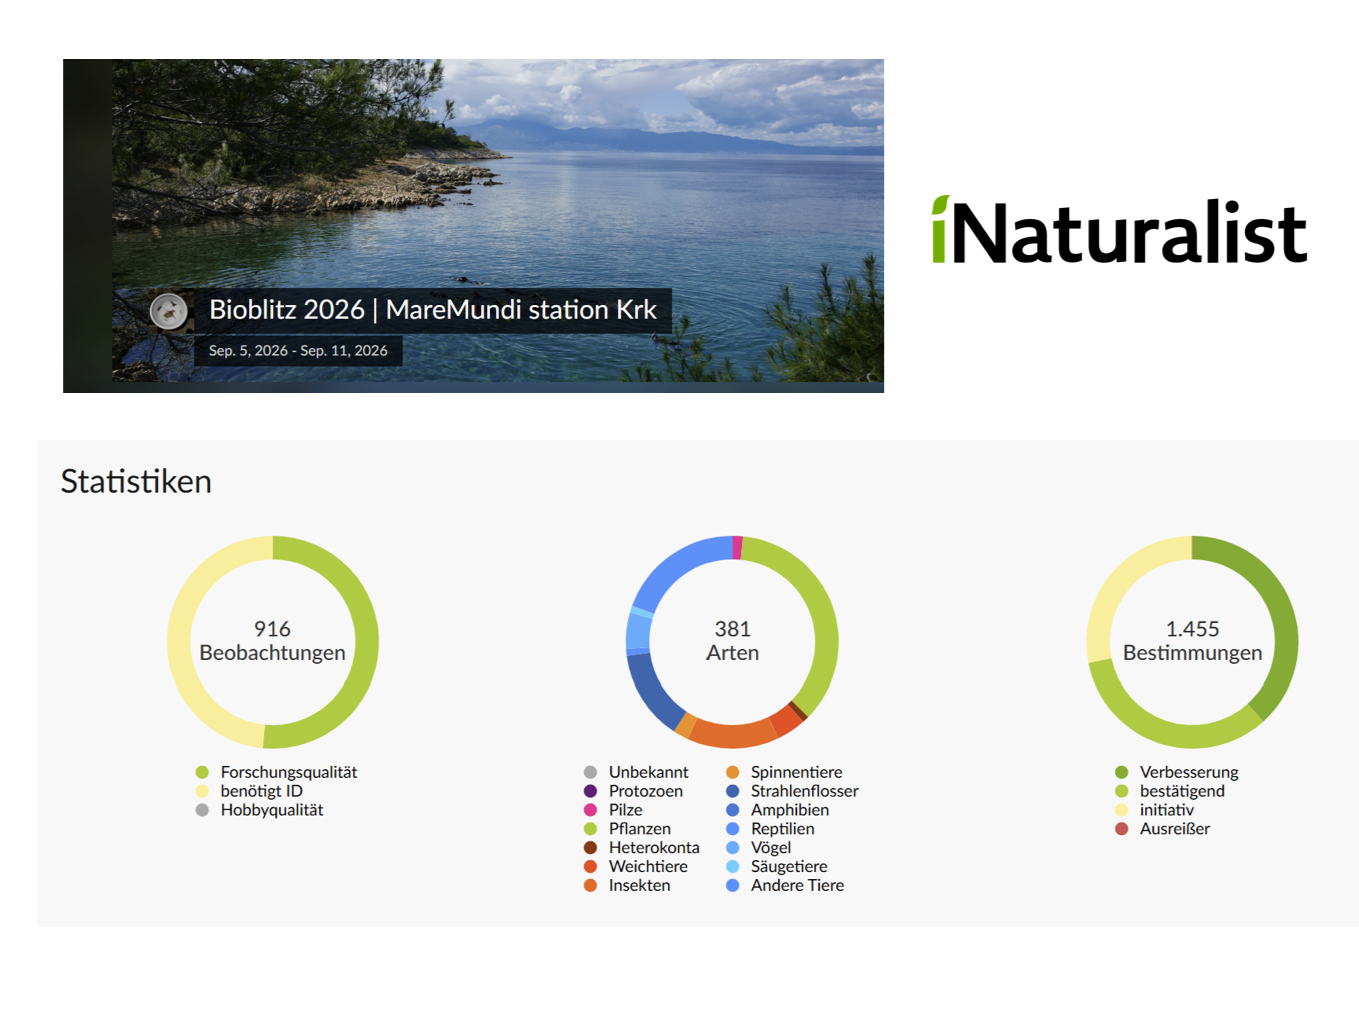Viewport: 1359px width, 1019px height.
Task: Click the Strahlenflosser legend entry
Action: pyautogui.click(x=792, y=791)
